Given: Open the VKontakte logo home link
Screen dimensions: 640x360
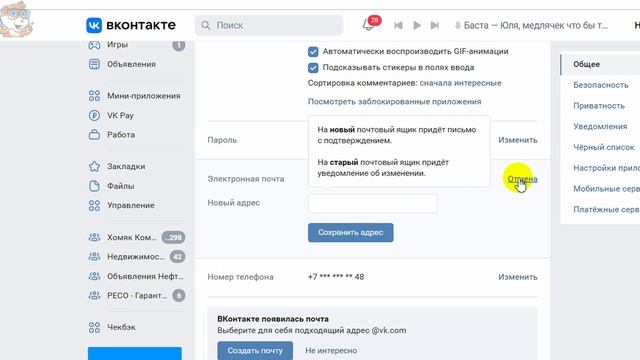Looking at the screenshot, I should pos(131,25).
